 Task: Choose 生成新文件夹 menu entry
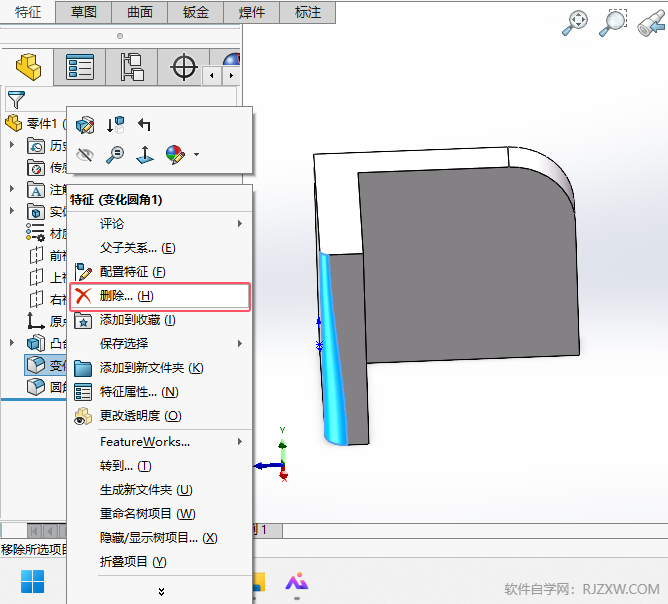(x=160, y=490)
